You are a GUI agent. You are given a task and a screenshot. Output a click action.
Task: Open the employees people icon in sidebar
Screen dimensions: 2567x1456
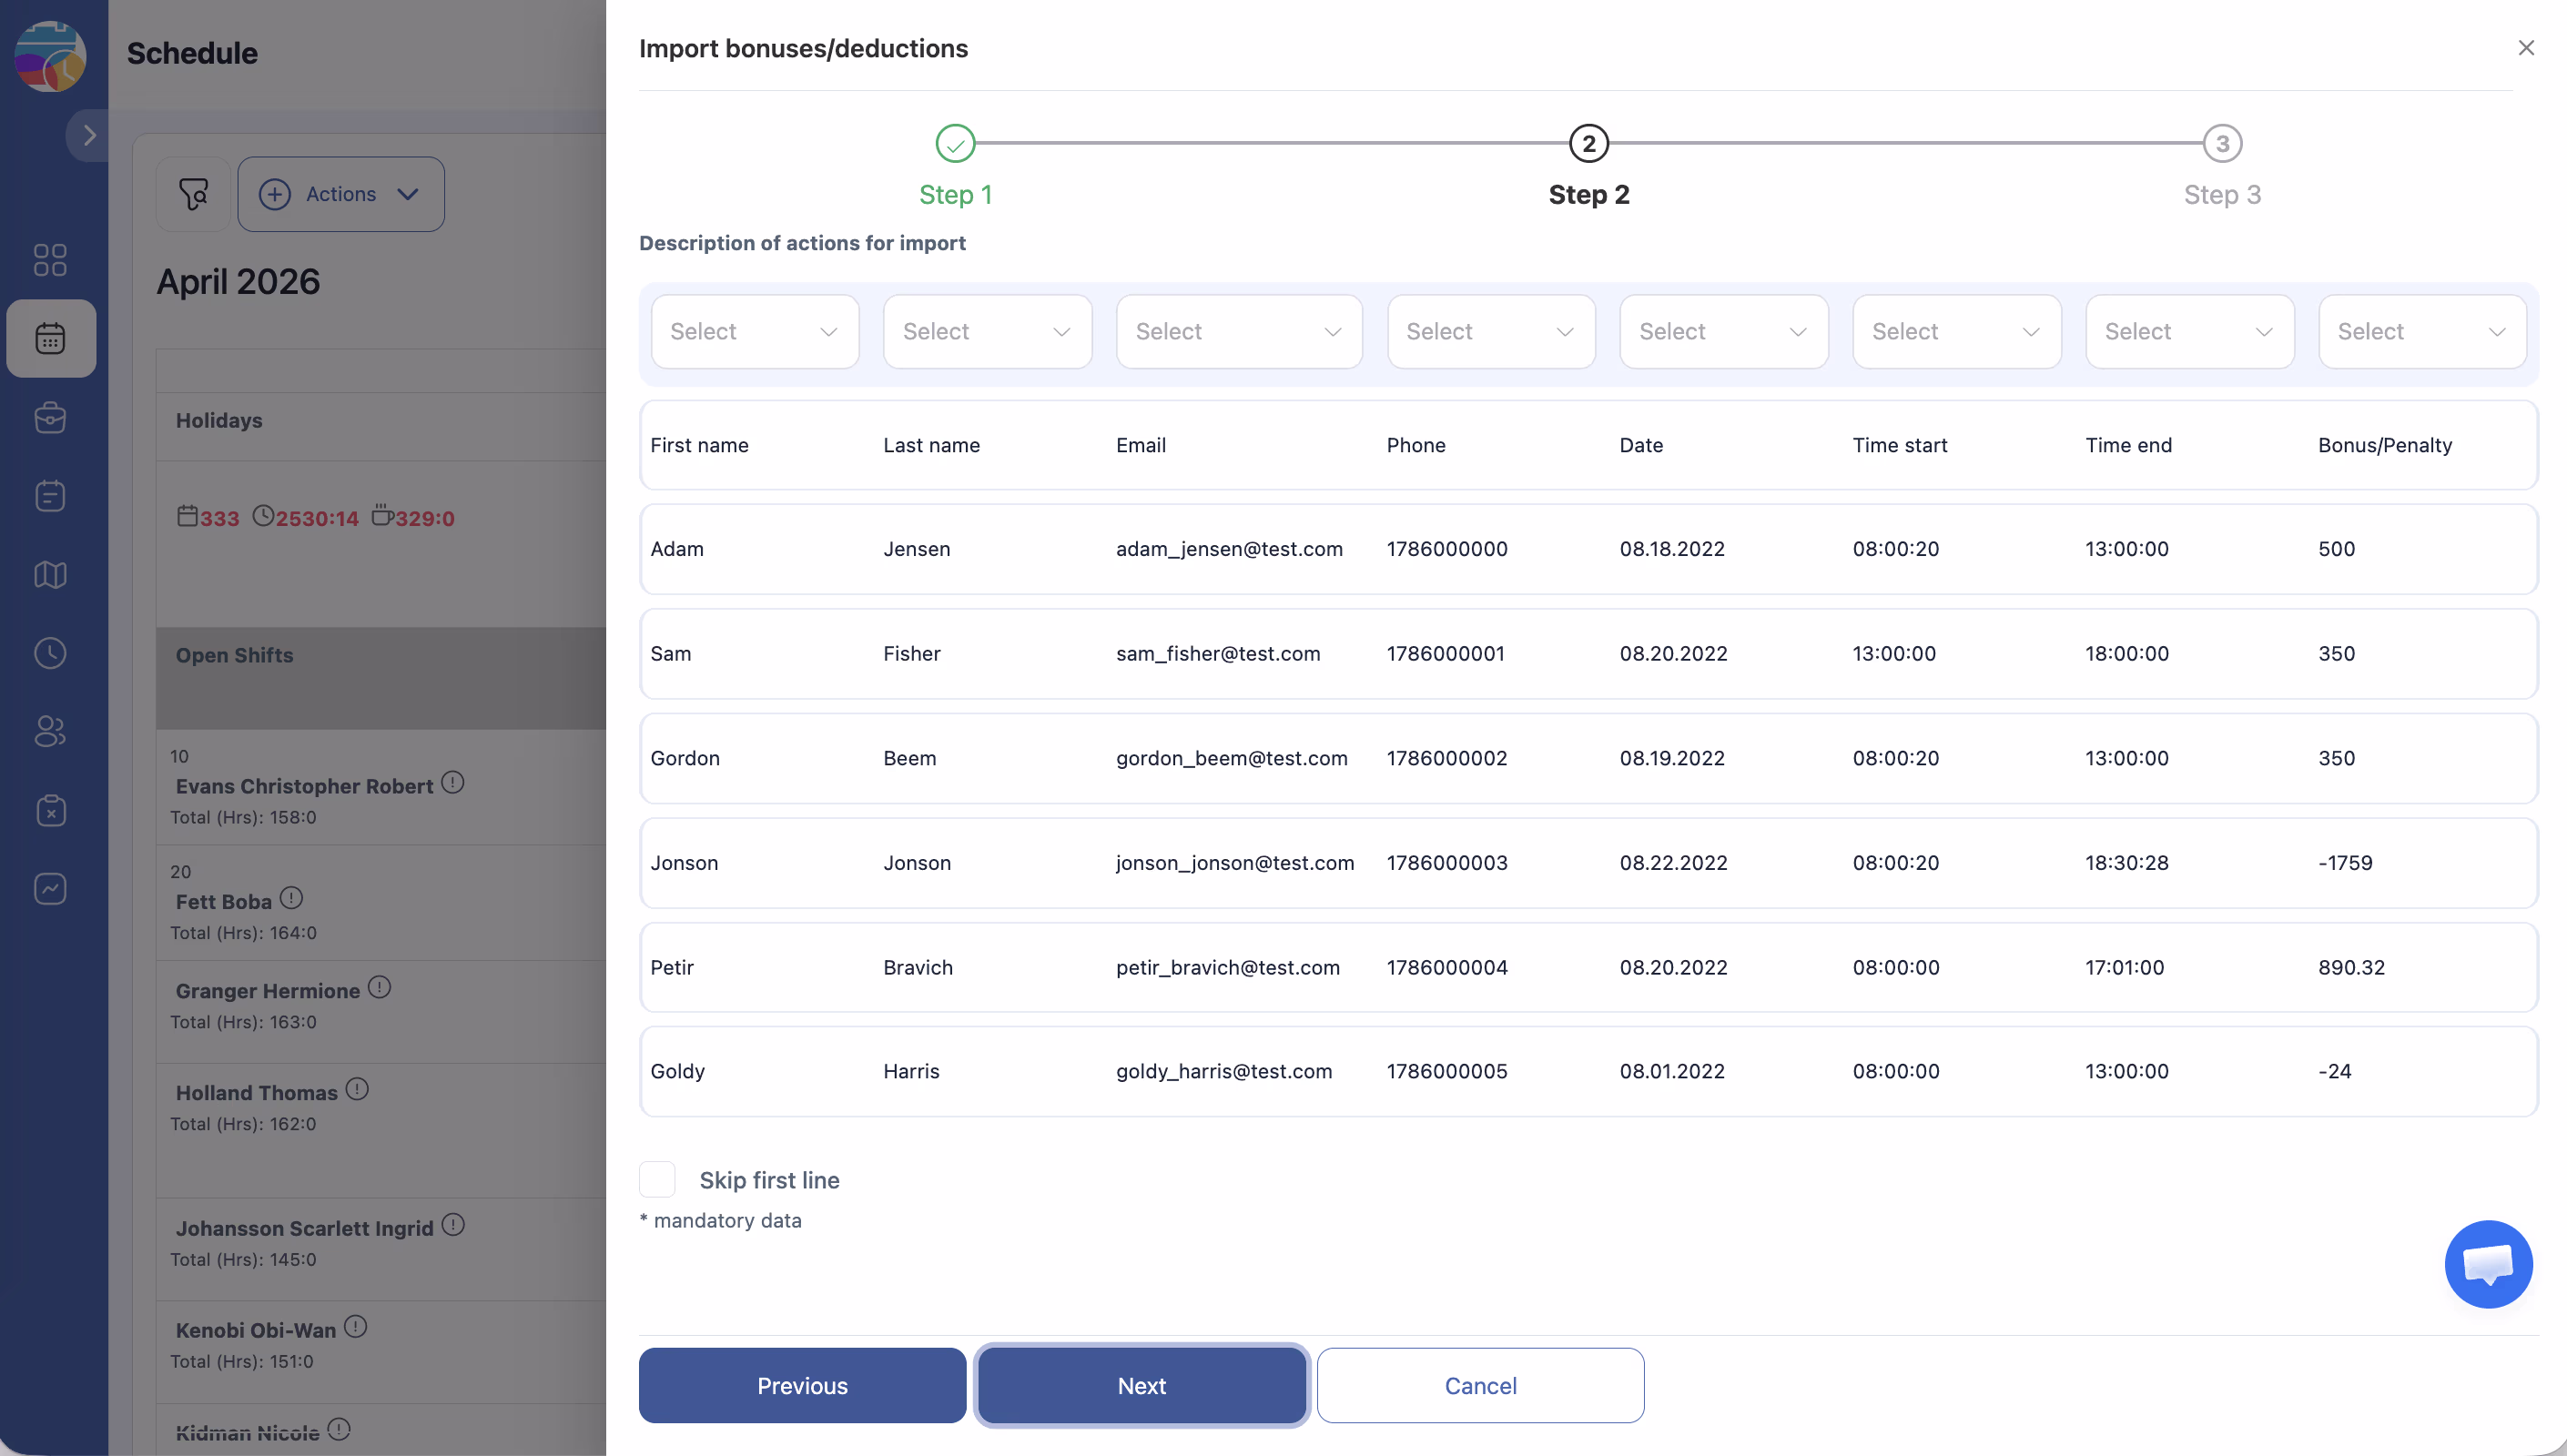tap(50, 731)
